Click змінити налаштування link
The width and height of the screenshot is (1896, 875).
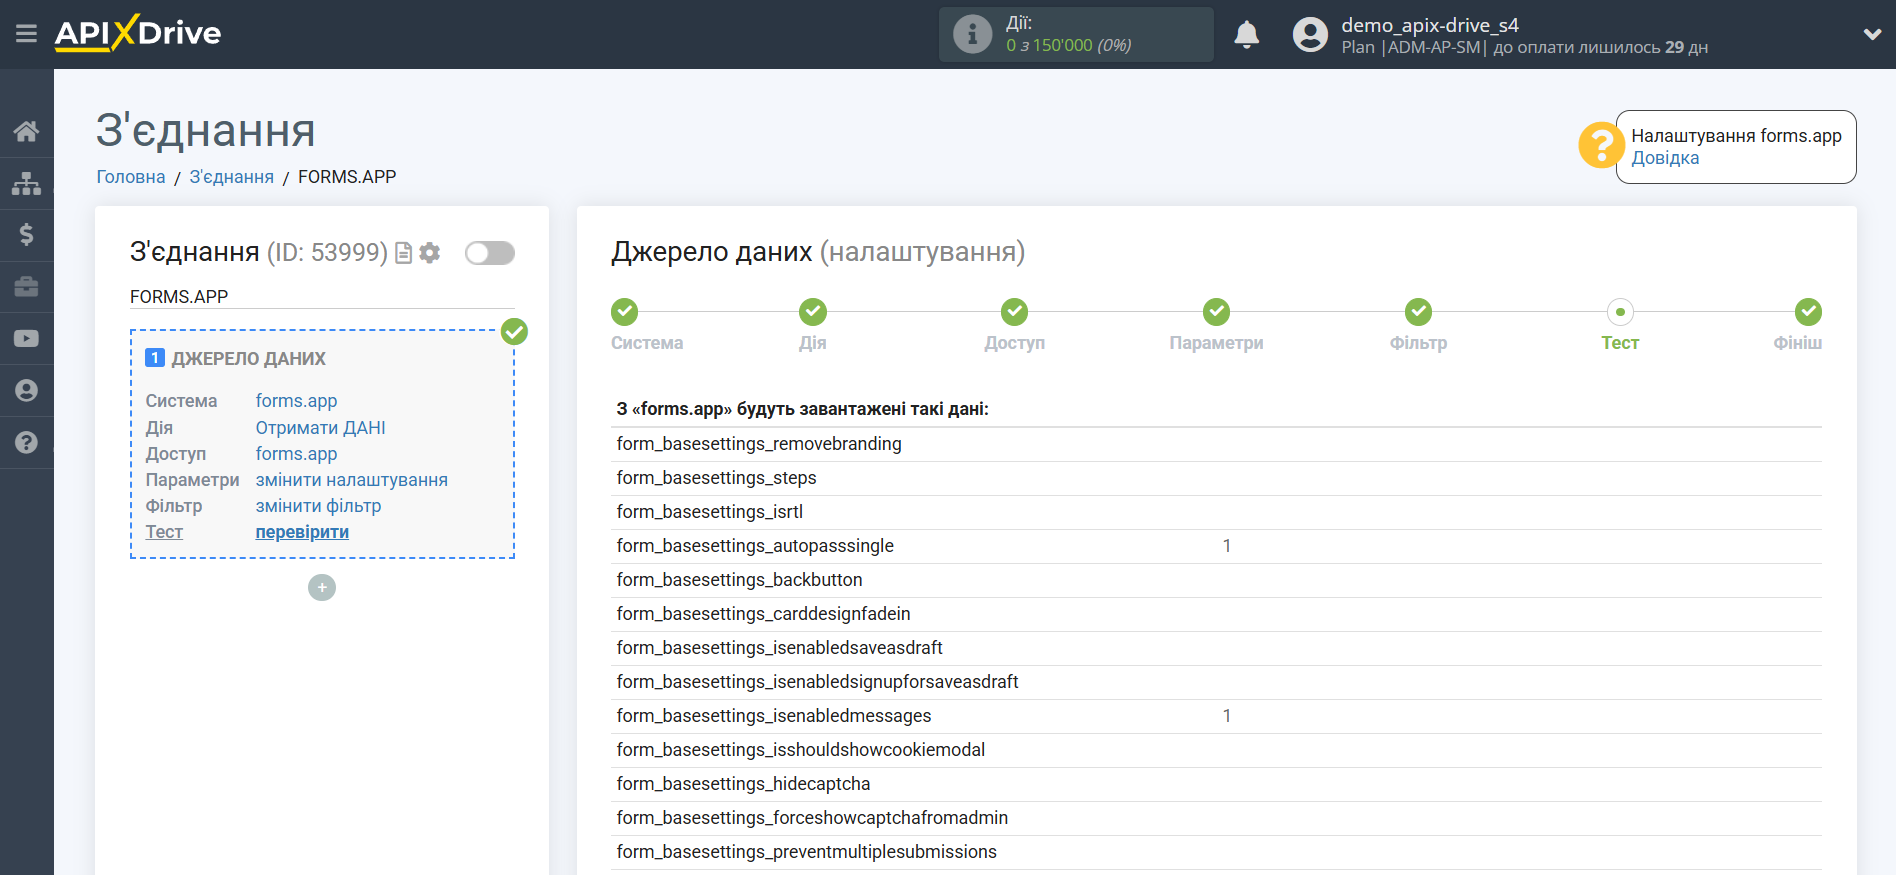[x=351, y=480]
